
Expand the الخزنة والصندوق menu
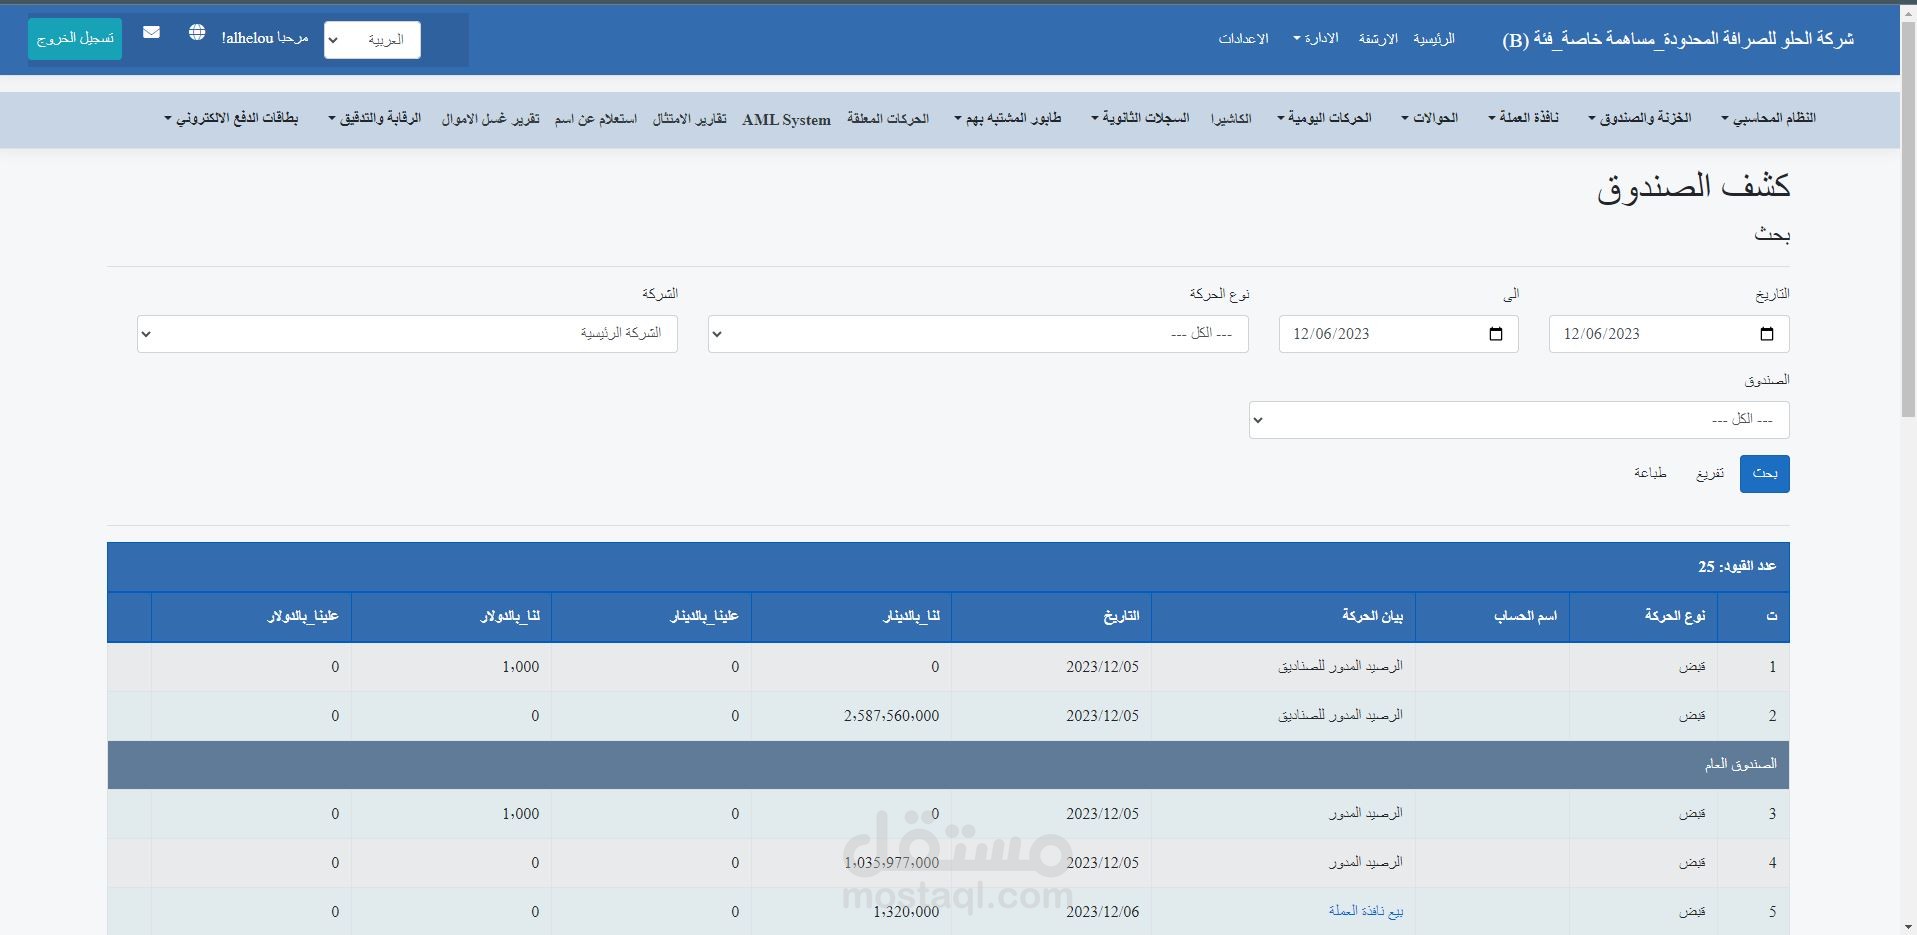click(x=1640, y=118)
